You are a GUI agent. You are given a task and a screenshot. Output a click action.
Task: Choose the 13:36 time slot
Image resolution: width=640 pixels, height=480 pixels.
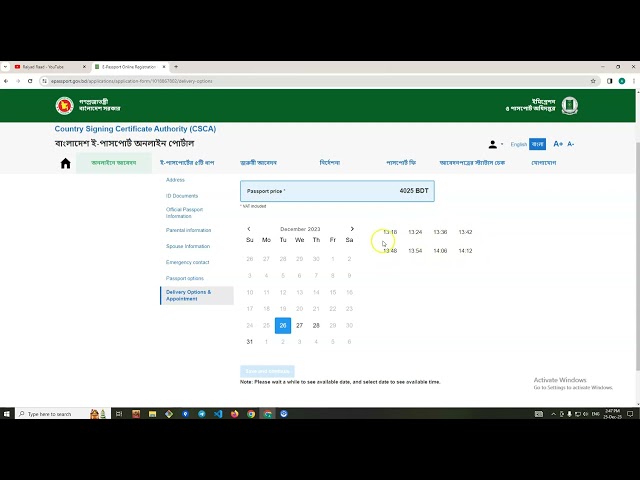(440, 232)
